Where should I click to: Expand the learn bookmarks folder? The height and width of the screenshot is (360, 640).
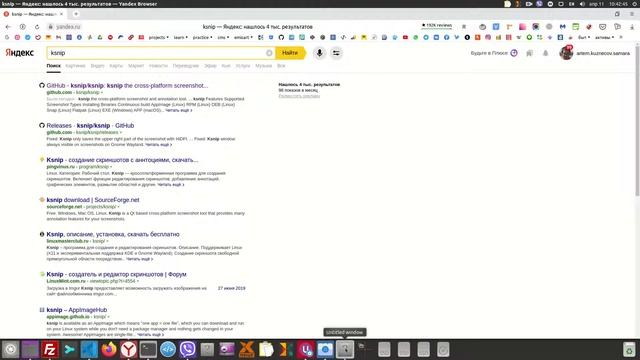(180, 37)
